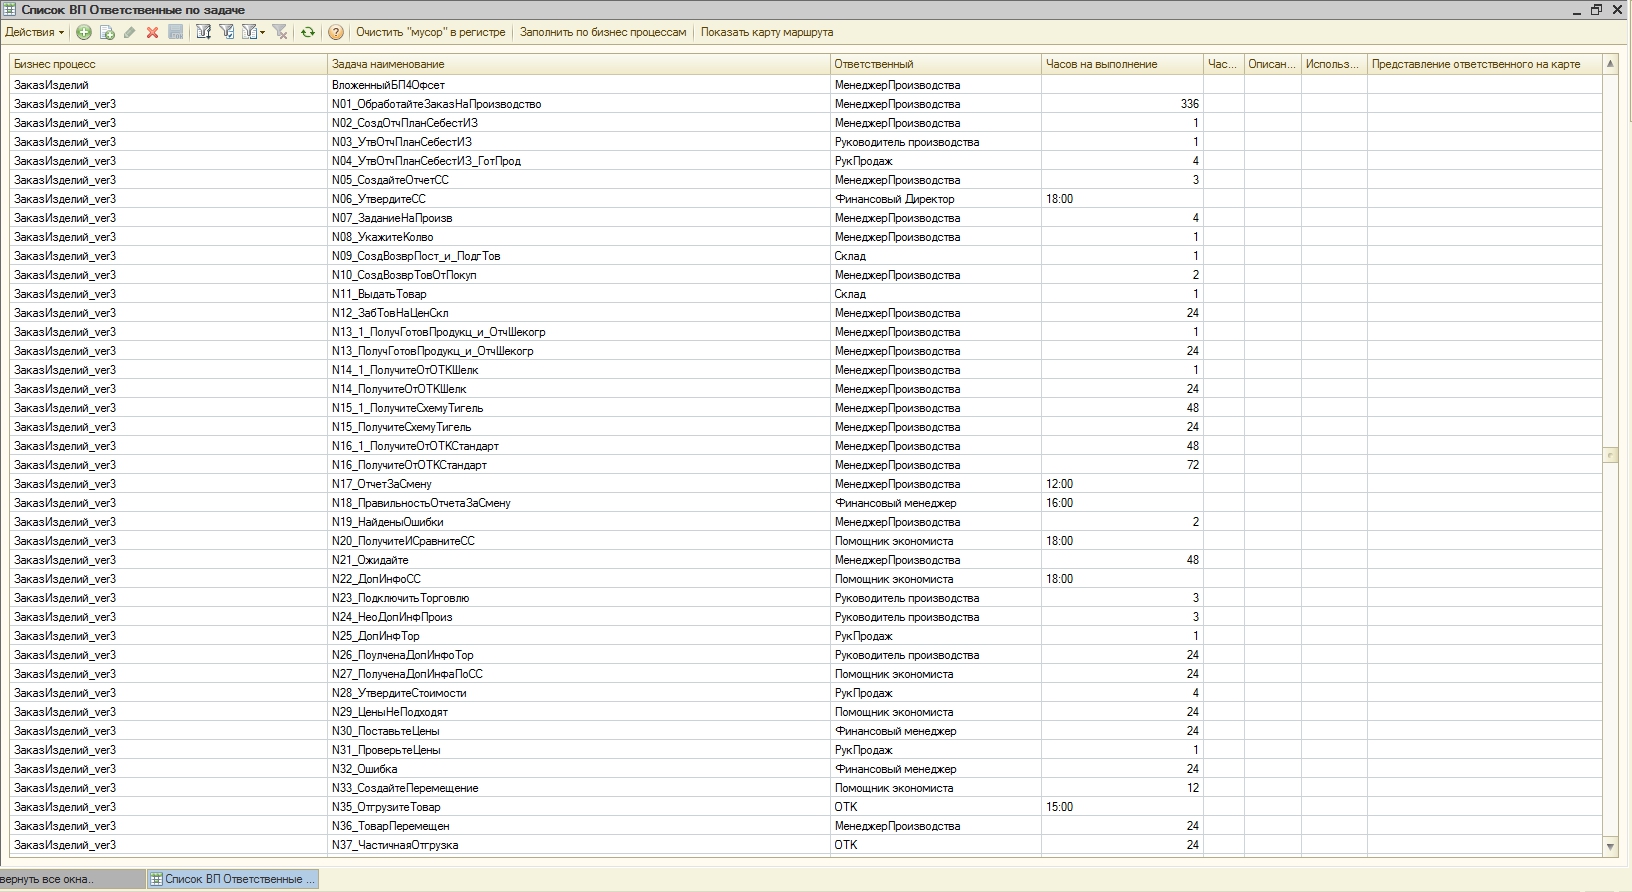Viewport: 1632px width, 892px height.
Task: Open the Действия dropdown menu
Action: click(34, 32)
